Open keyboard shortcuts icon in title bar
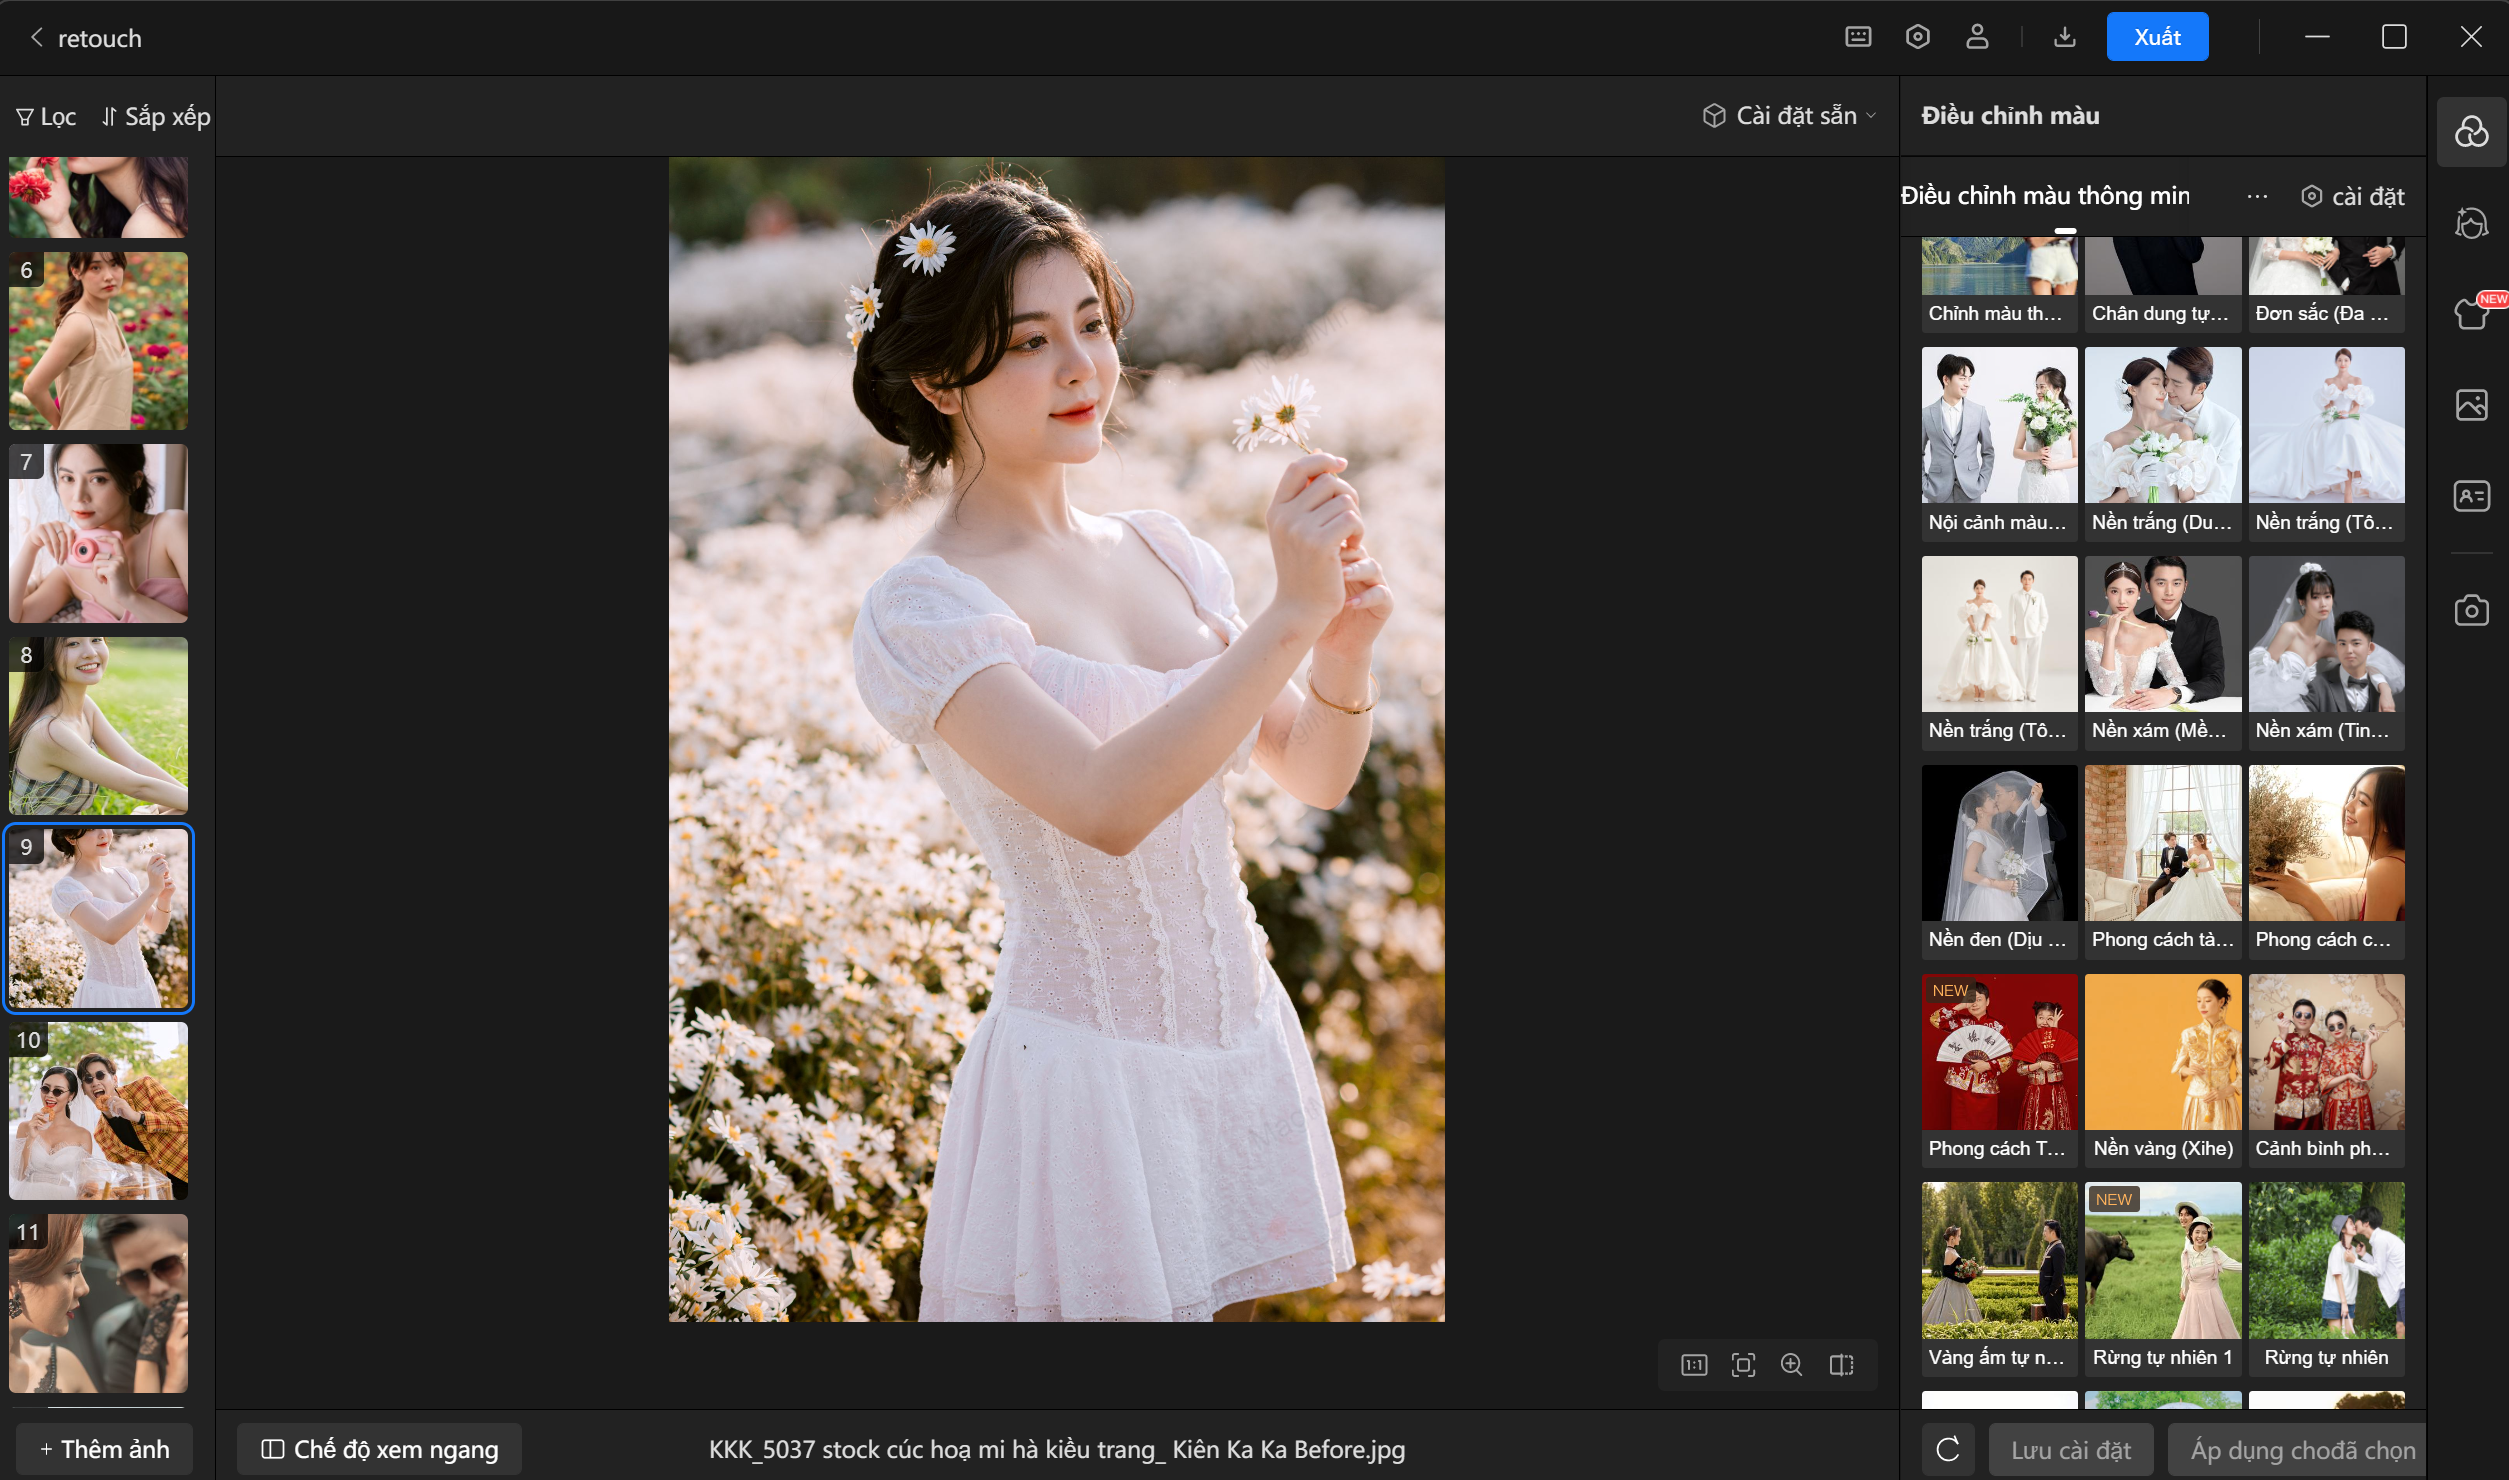The image size is (2509, 1480). [1858, 37]
